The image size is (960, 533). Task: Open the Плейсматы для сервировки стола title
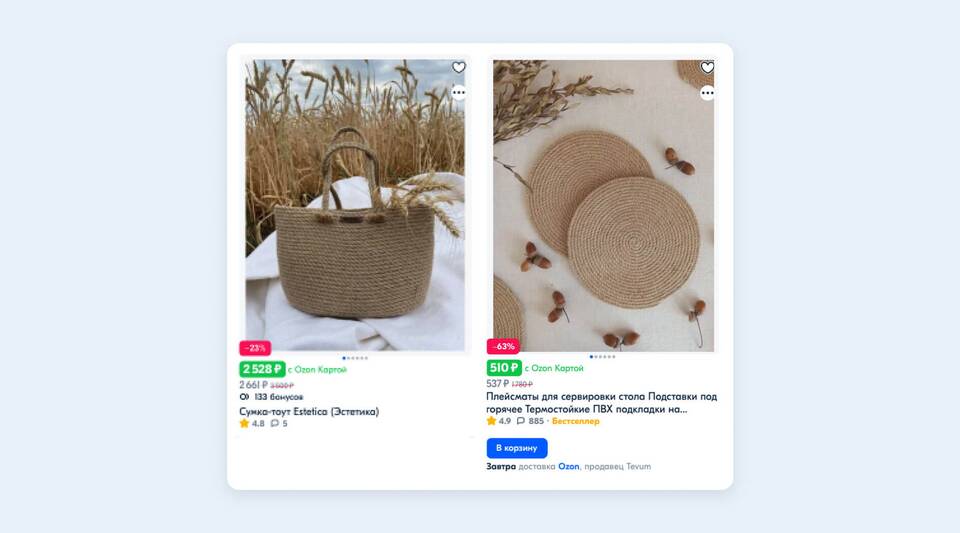tap(601, 403)
